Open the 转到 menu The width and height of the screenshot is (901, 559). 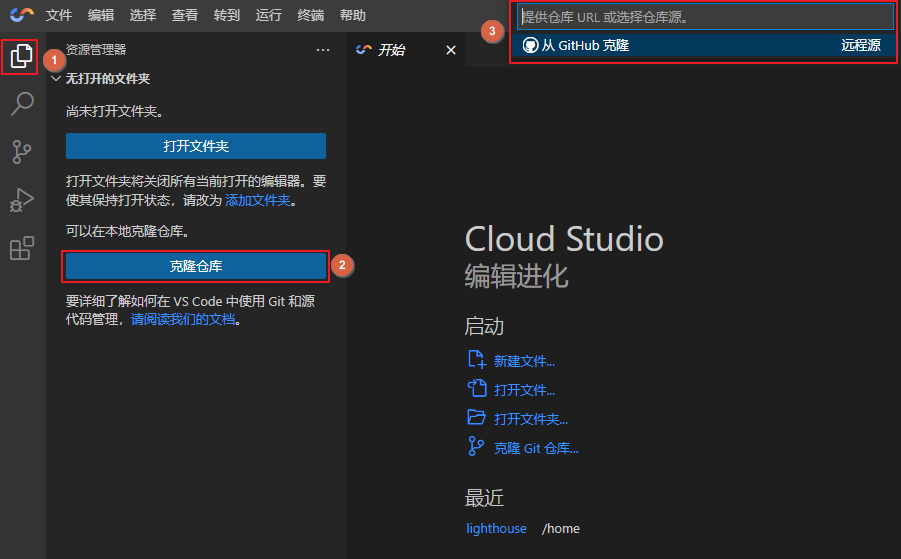coord(227,15)
